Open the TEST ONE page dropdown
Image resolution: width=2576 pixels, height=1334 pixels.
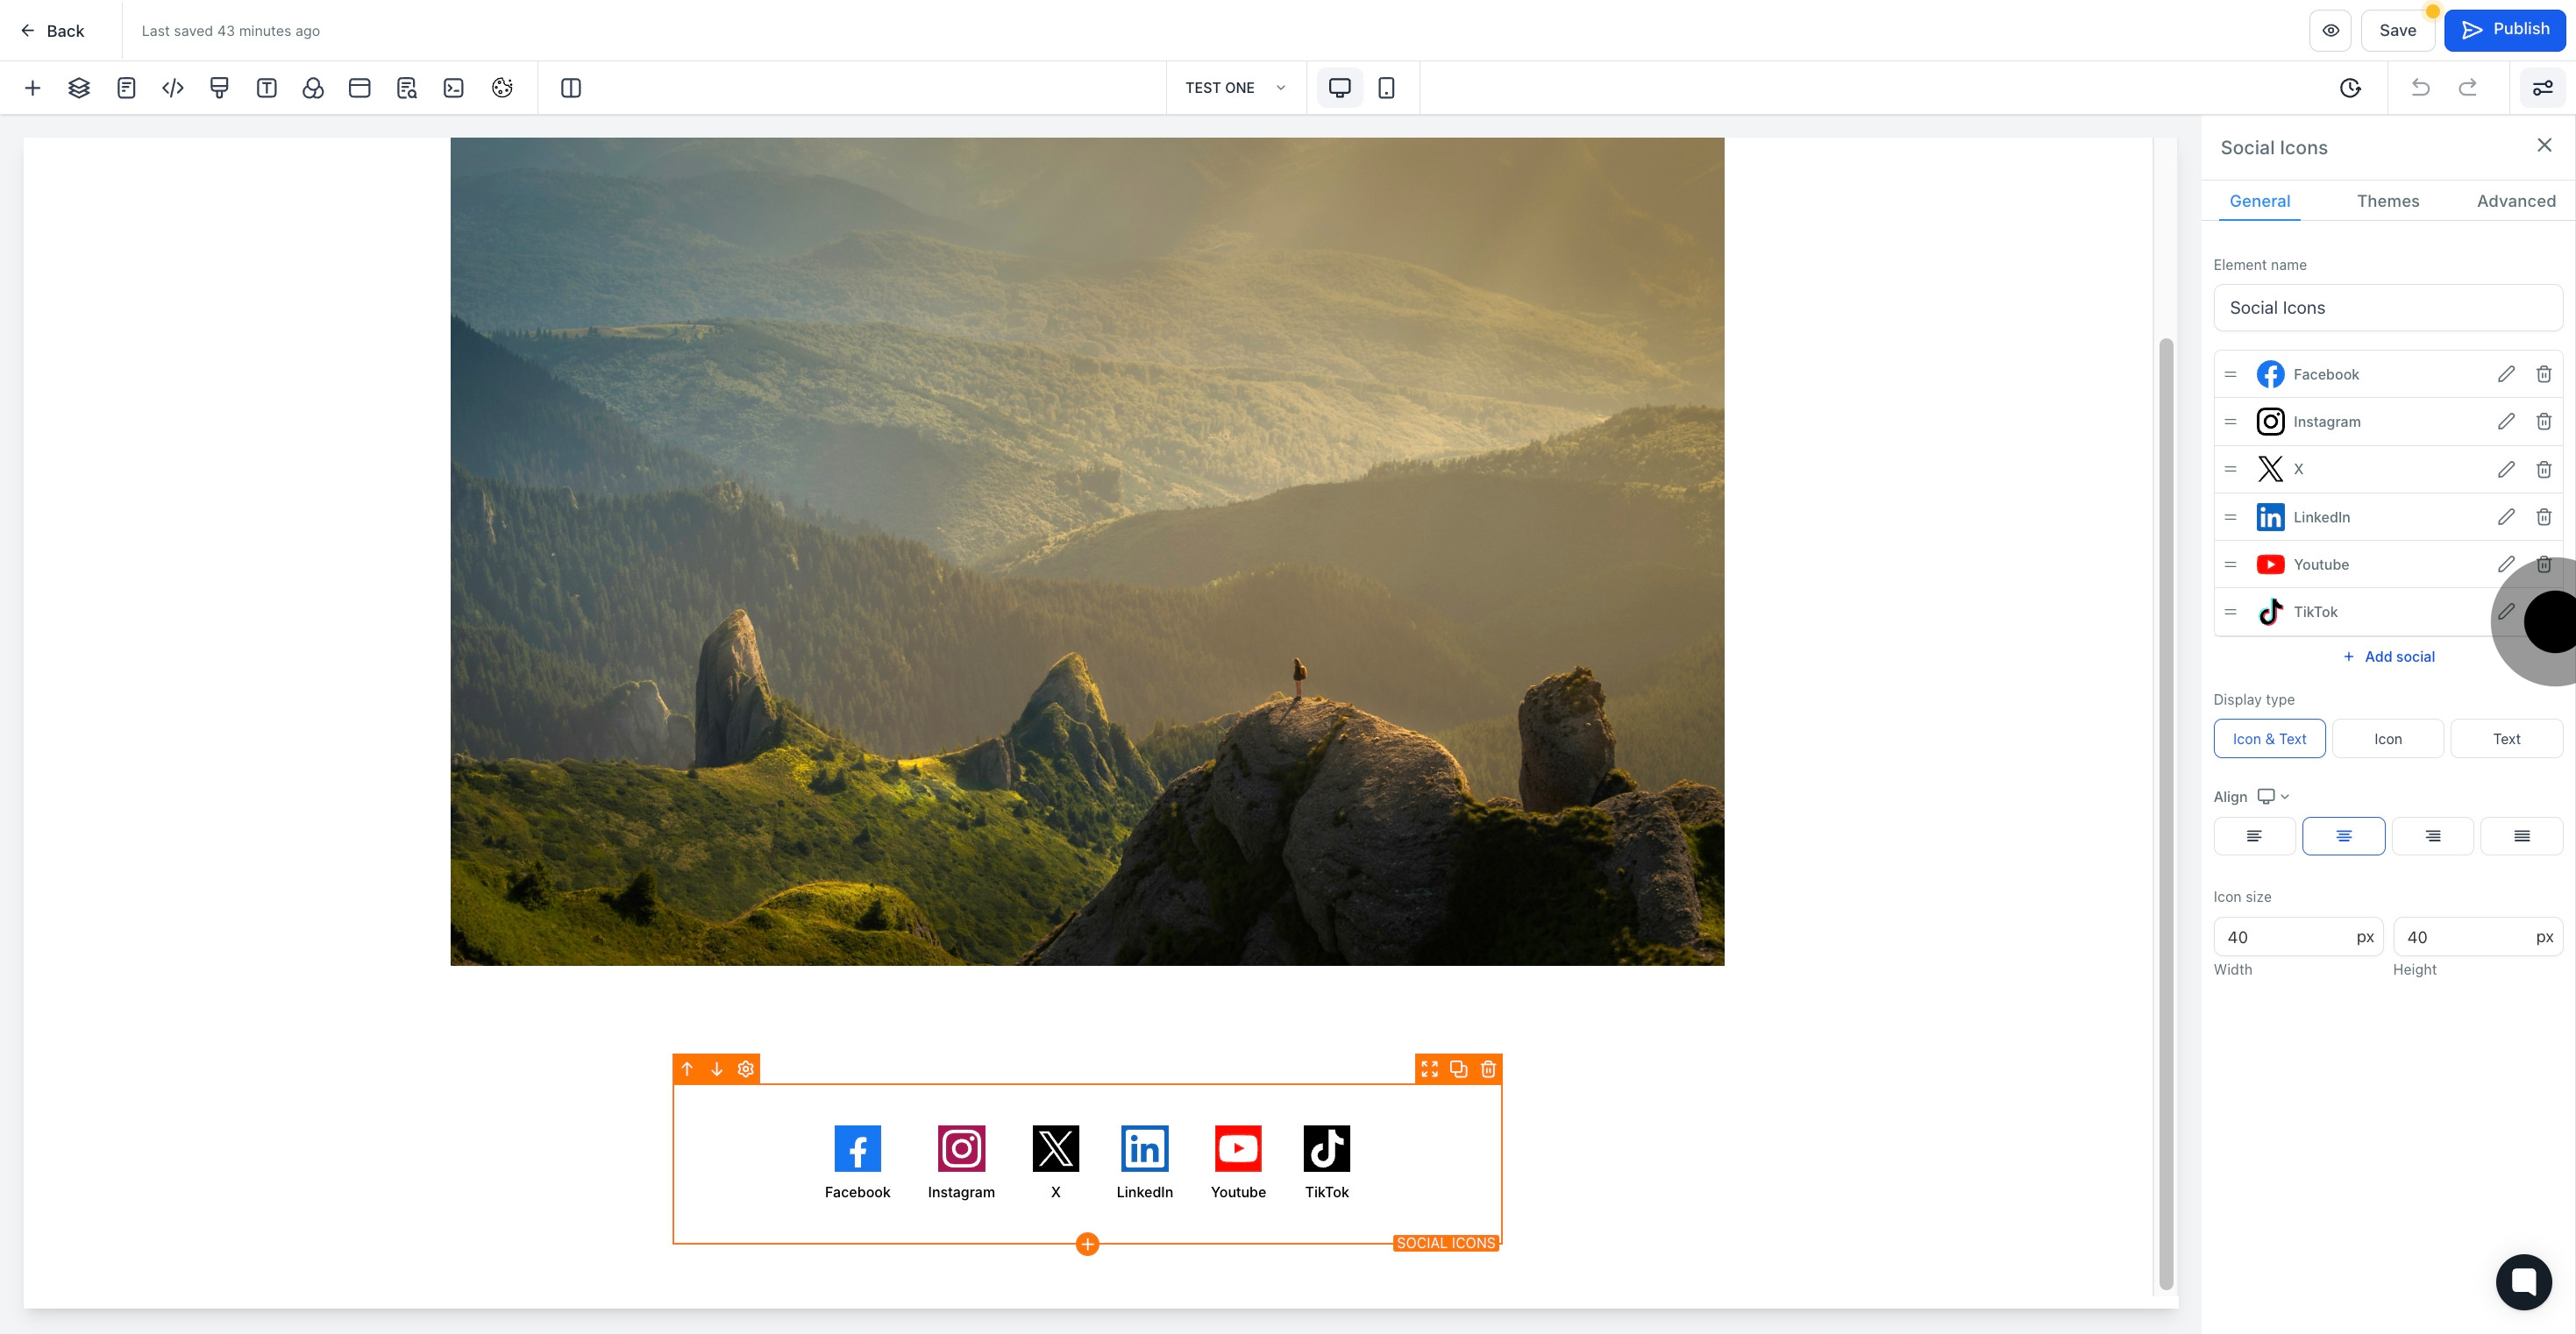click(1236, 88)
